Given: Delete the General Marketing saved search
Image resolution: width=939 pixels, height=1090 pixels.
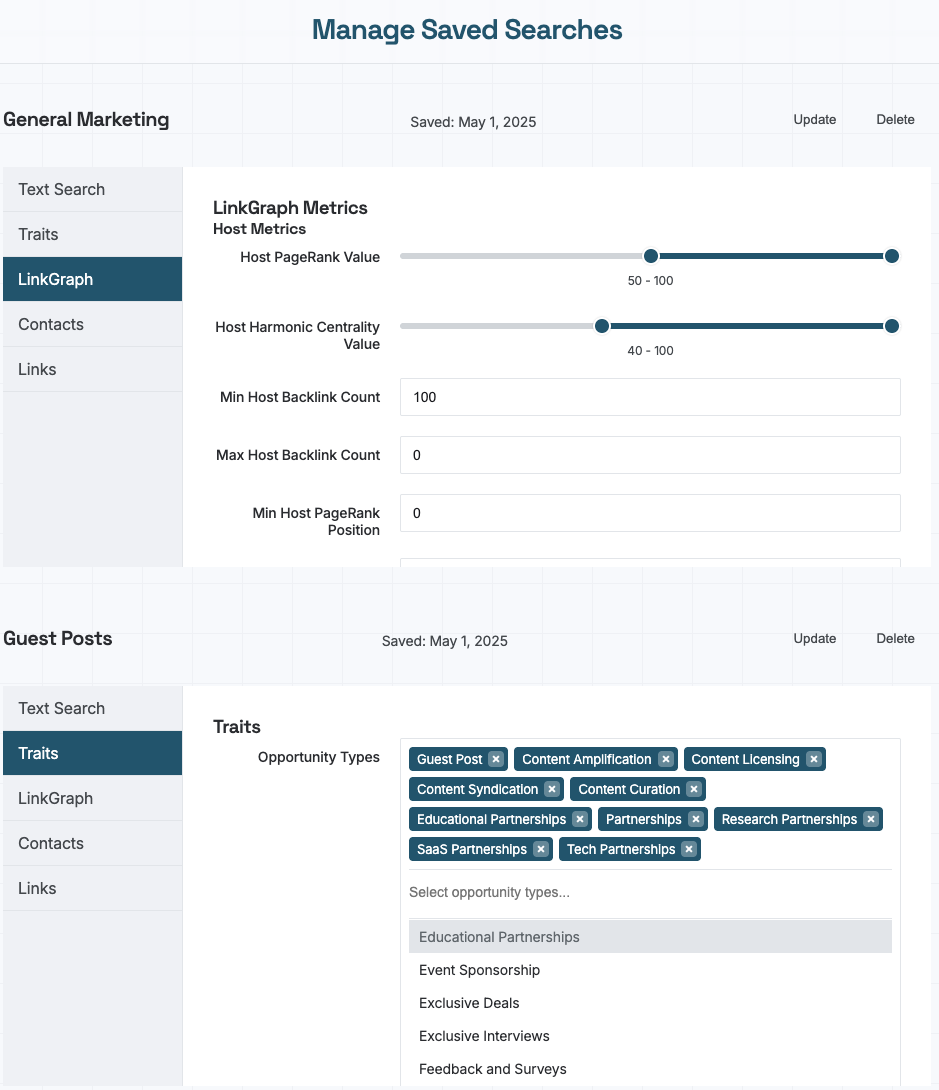Looking at the screenshot, I should pos(895,120).
